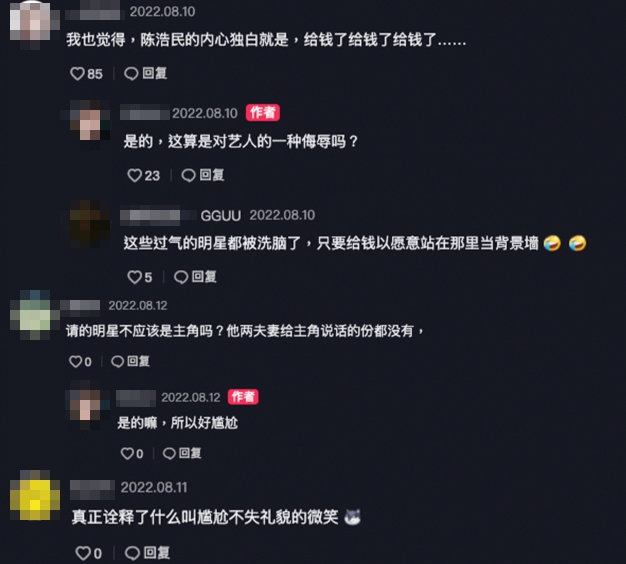Viewport: 626px width, 564px height.
Task: Like the GGUU comment with 5 likes
Action: (134, 277)
